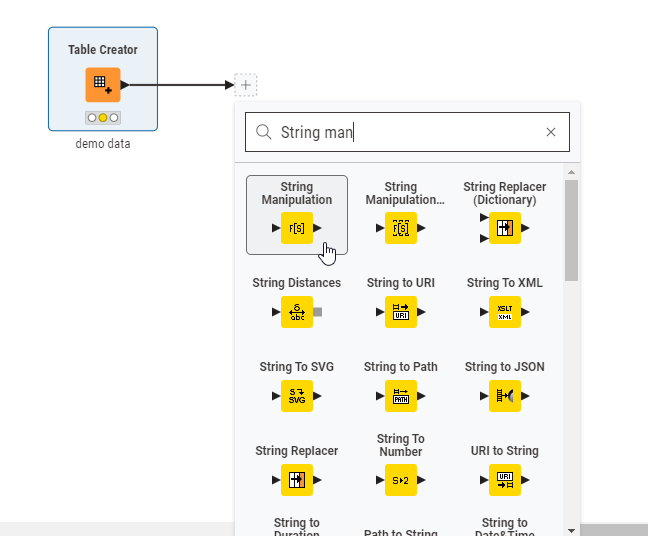
Task: Add the String To XML node
Action: click(504, 312)
